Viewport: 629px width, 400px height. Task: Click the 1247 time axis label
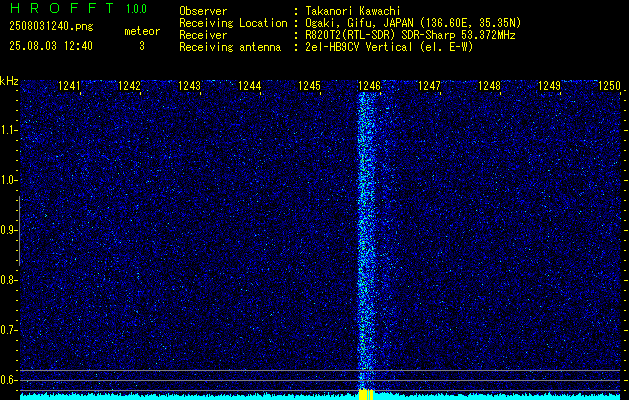coord(429,86)
